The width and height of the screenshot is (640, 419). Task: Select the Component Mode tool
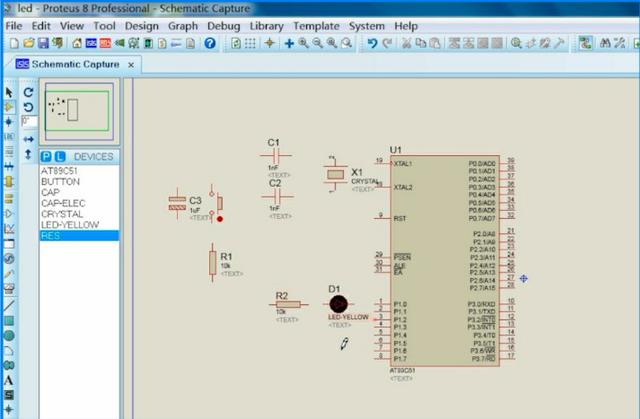(9, 107)
